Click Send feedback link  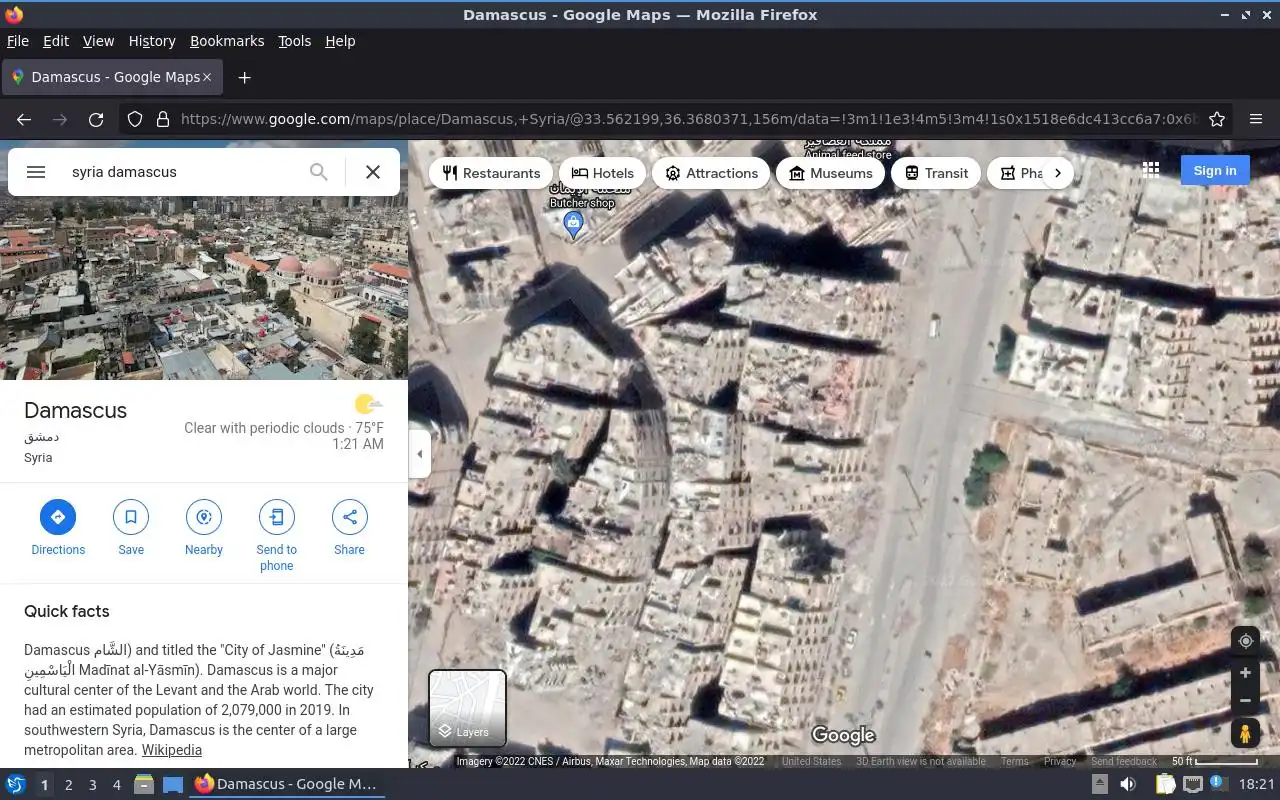[1124, 762]
